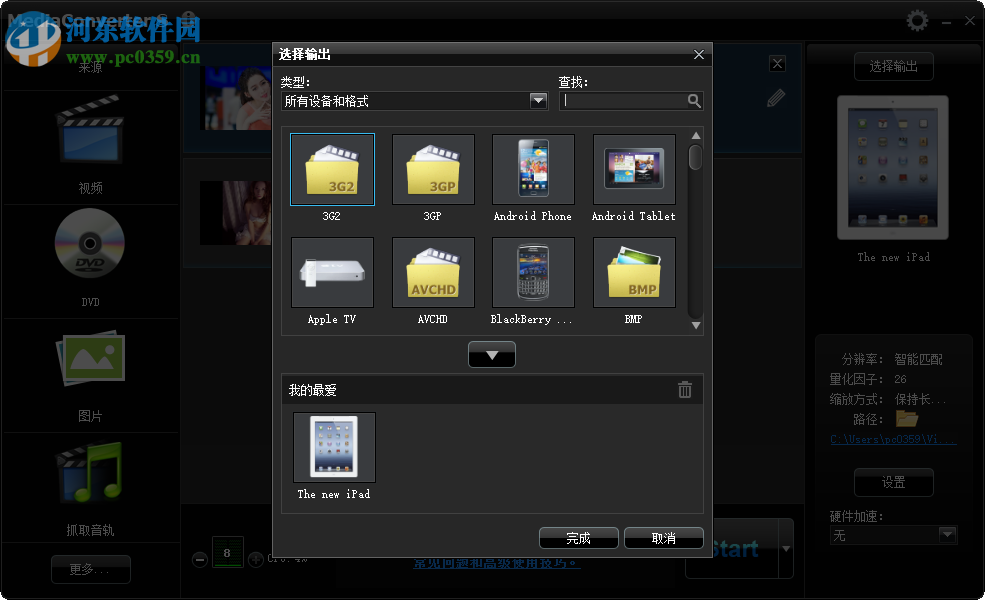The height and width of the screenshot is (600, 985).
Task: Clear favorites using the trash icon
Action: click(684, 389)
